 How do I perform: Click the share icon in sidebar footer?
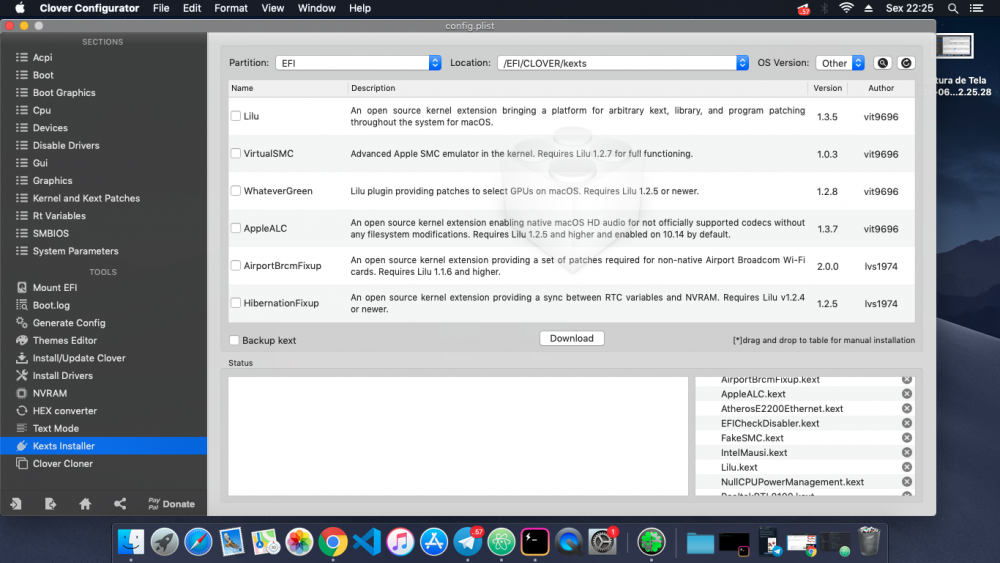point(119,504)
